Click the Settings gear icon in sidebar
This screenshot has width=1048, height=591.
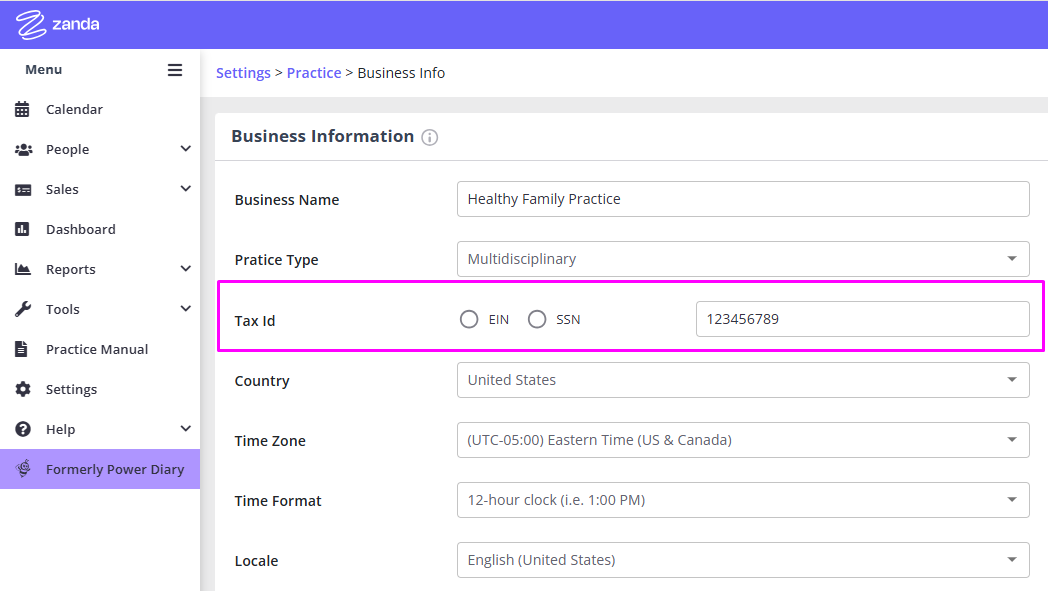point(23,389)
